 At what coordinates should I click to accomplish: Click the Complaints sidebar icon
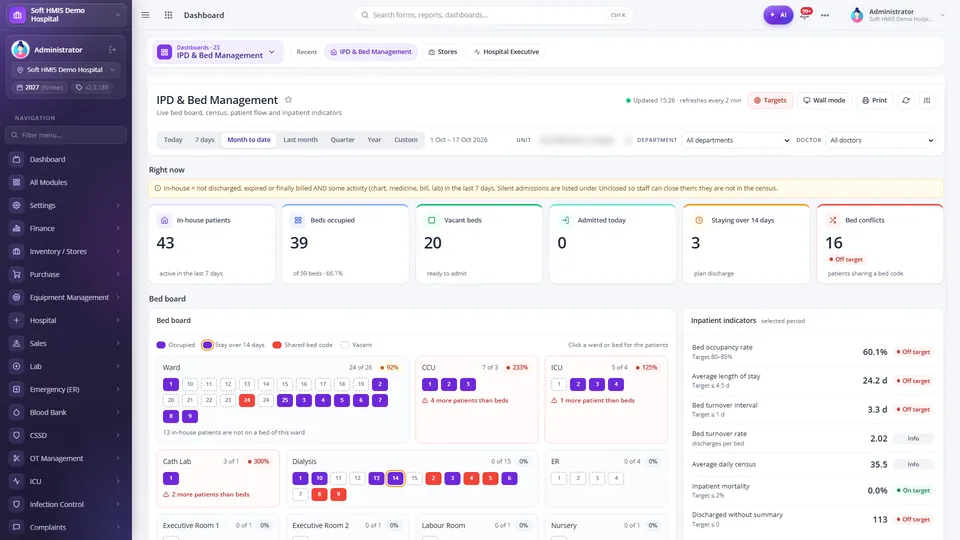[17, 527]
